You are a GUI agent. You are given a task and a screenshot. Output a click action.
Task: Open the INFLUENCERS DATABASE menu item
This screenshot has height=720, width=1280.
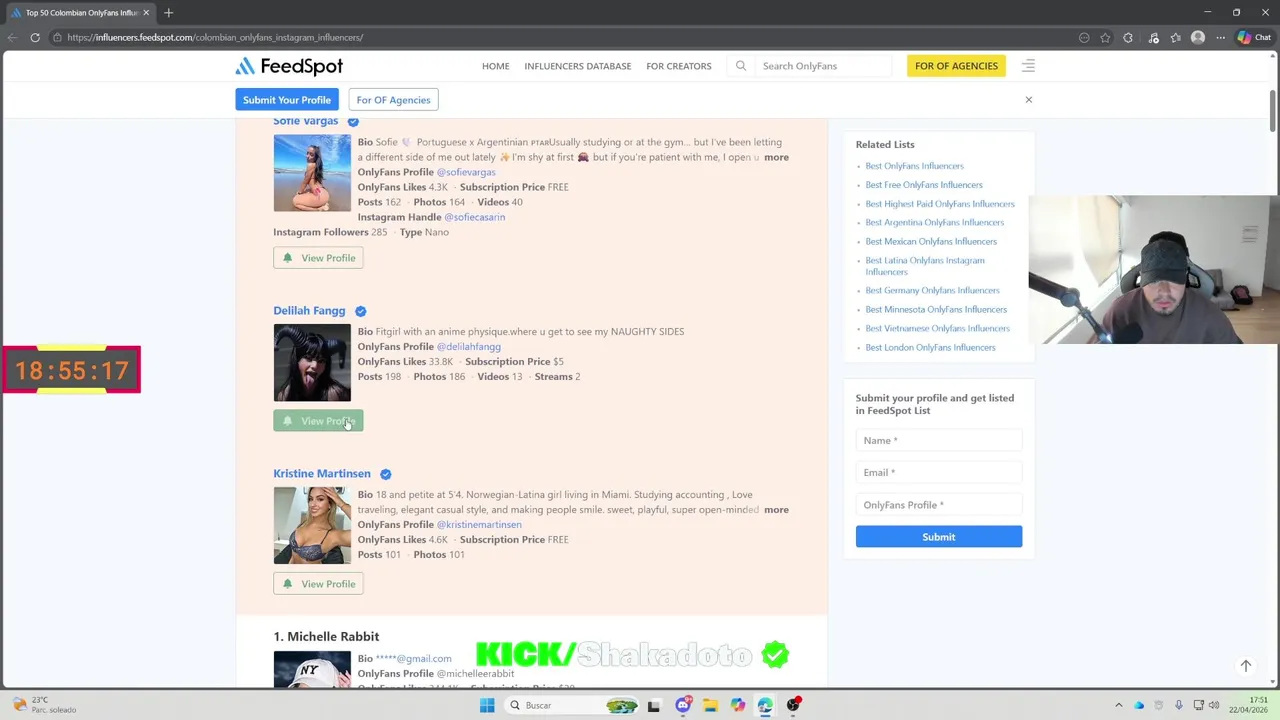tap(577, 66)
